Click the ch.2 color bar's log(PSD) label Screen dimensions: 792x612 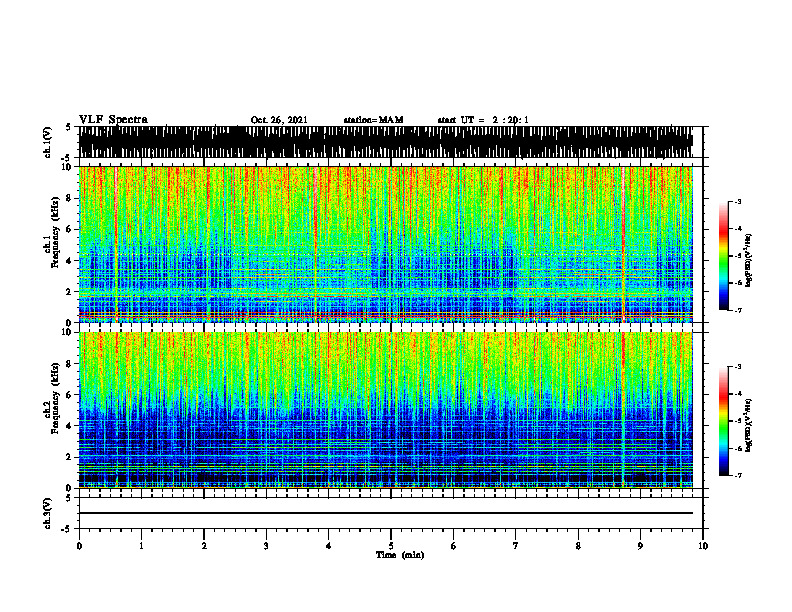click(749, 425)
